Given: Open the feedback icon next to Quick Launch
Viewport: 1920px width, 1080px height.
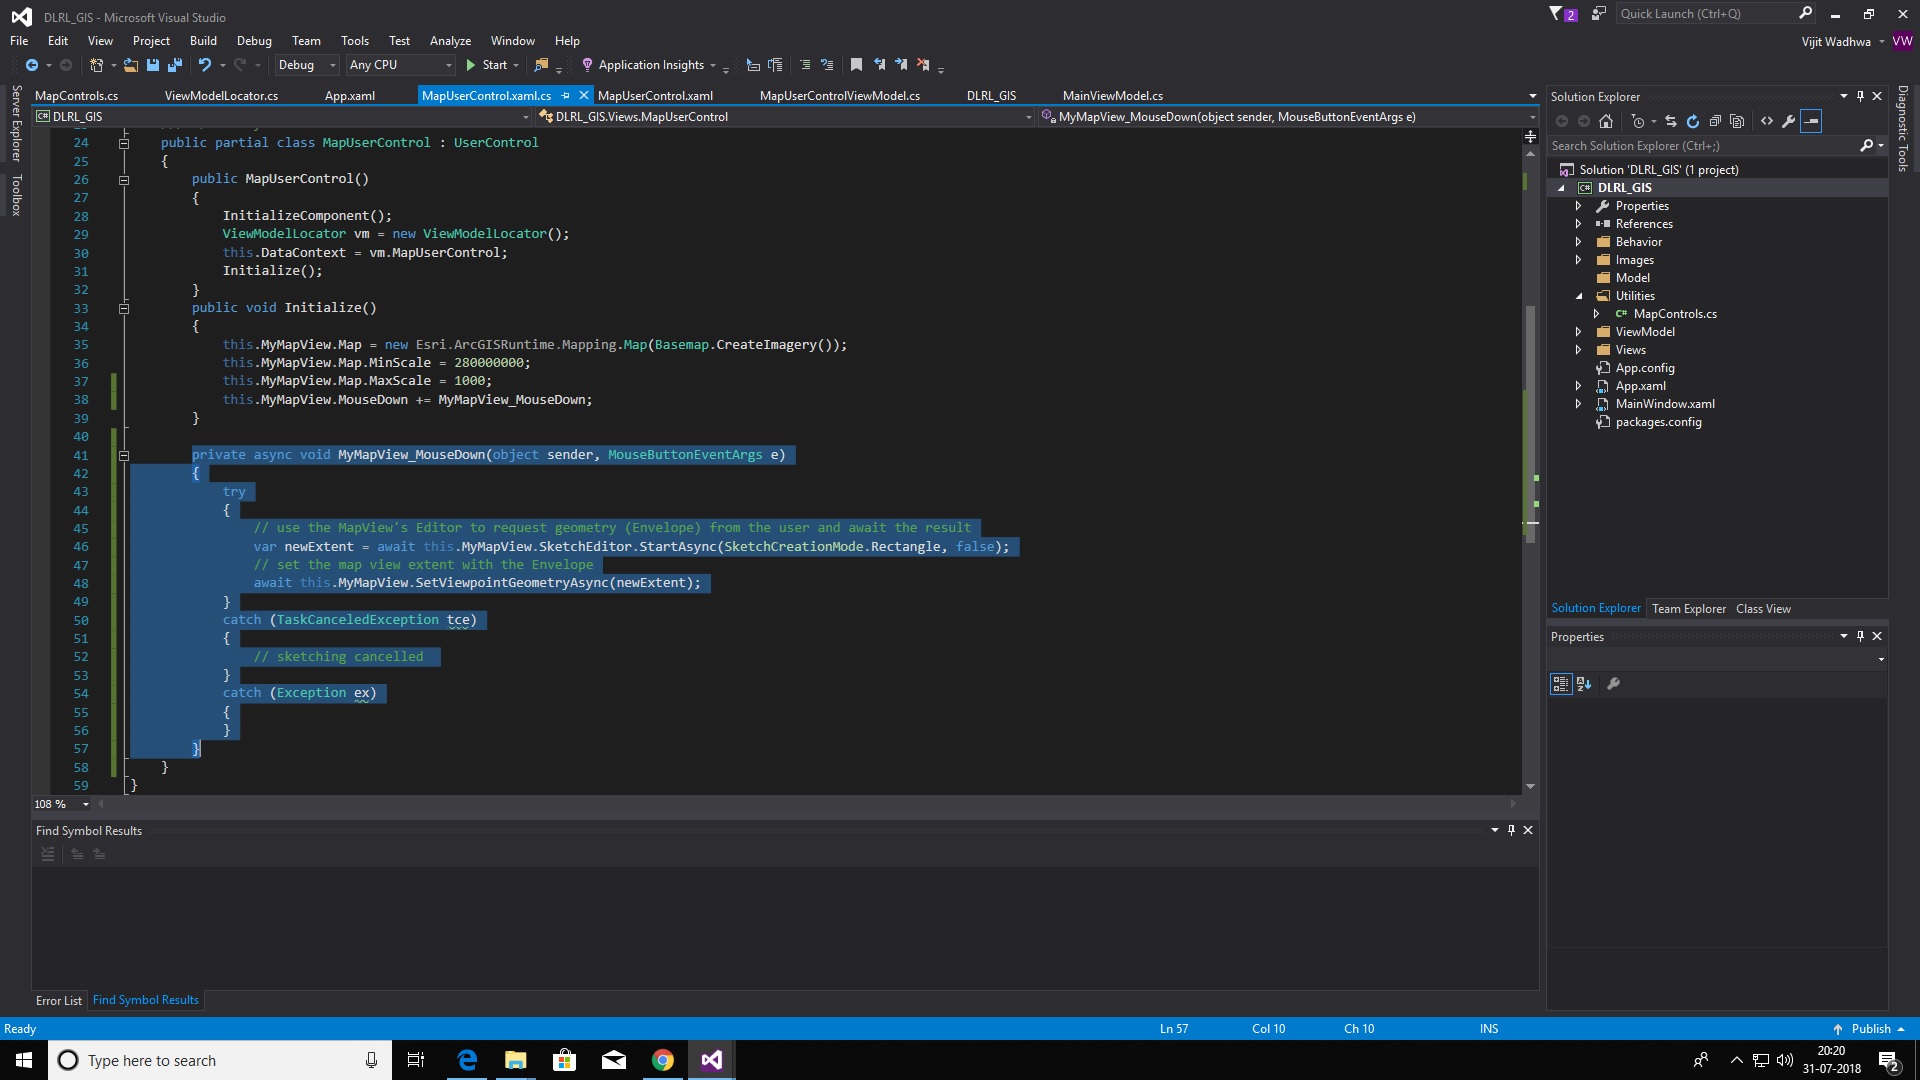Looking at the screenshot, I should coord(1599,14).
